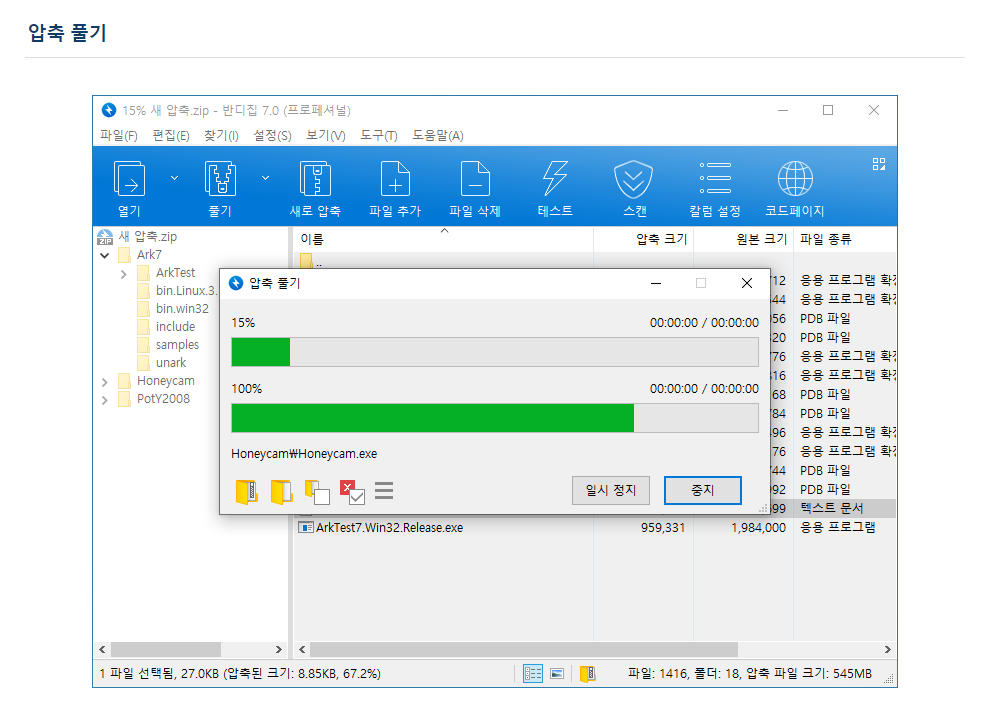Expand the ArkTest folder tree node

pos(124,274)
